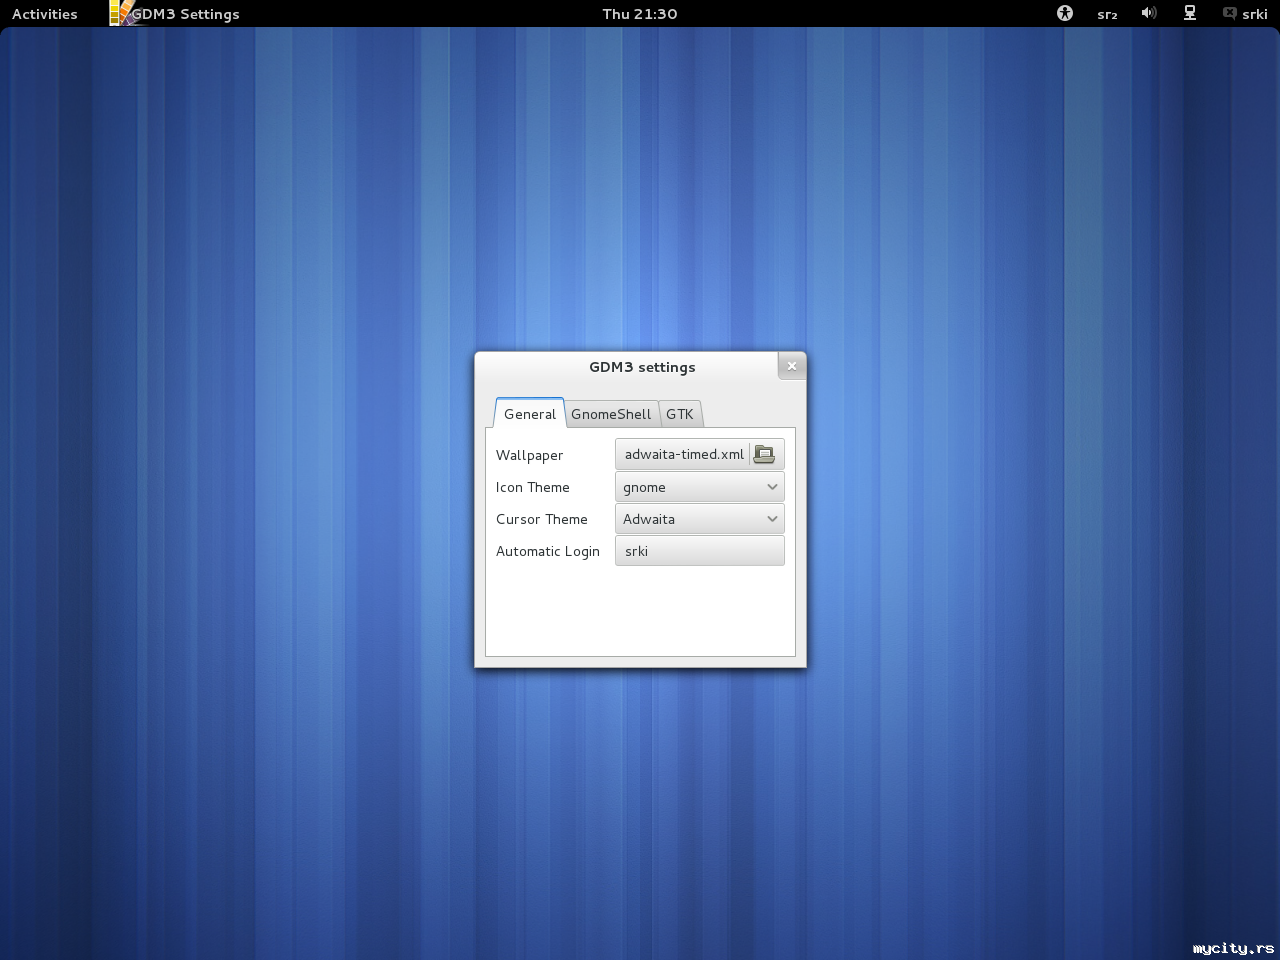Click the Wallpaper label text
Image resolution: width=1280 pixels, height=960 pixels.
click(x=530, y=455)
